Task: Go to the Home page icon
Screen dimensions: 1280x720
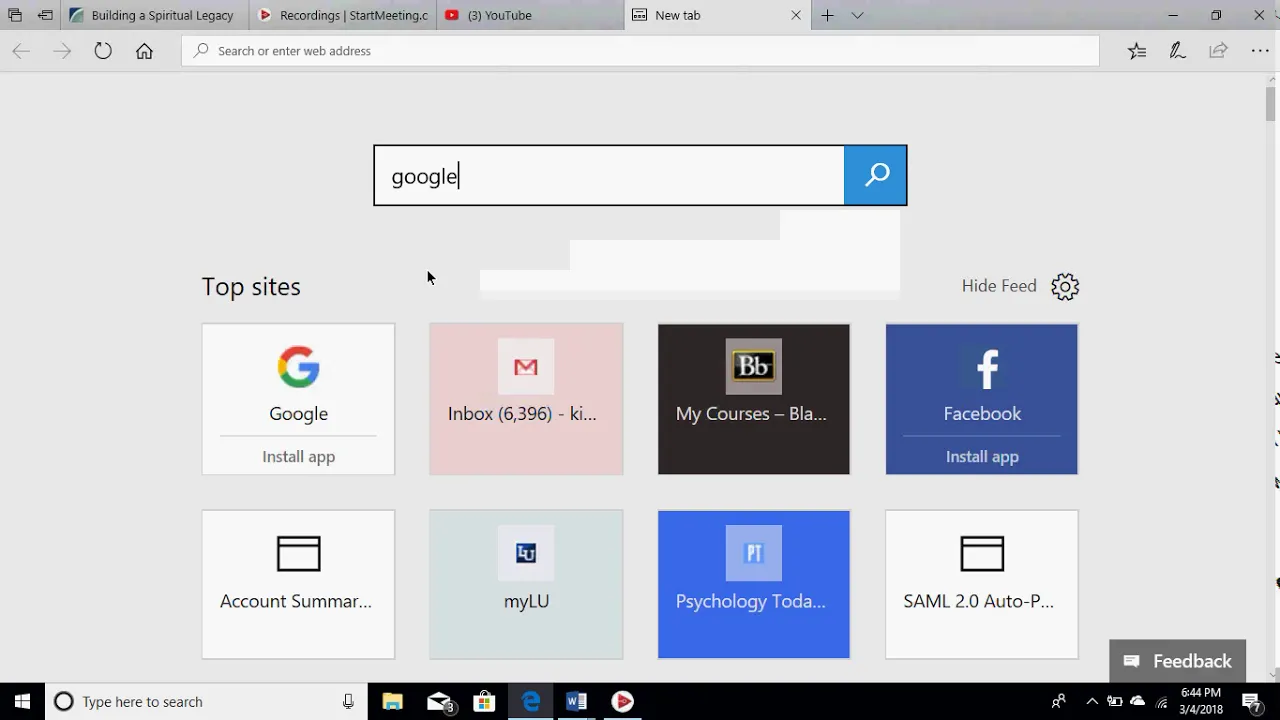Action: (x=144, y=51)
